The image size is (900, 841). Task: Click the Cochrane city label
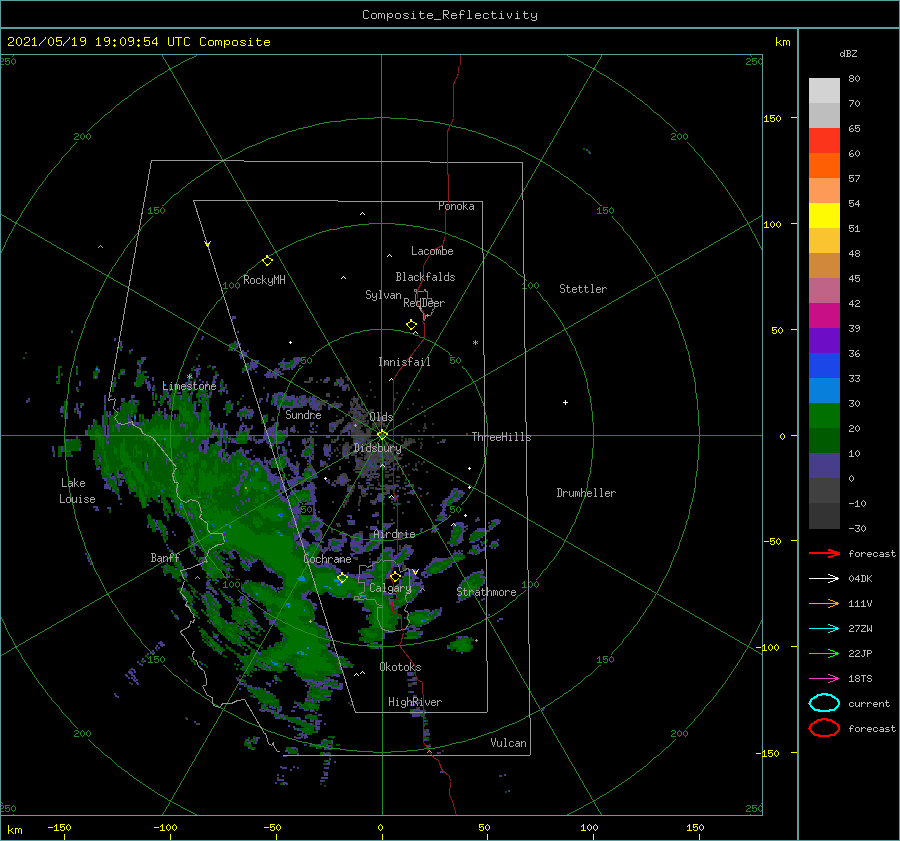click(327, 559)
